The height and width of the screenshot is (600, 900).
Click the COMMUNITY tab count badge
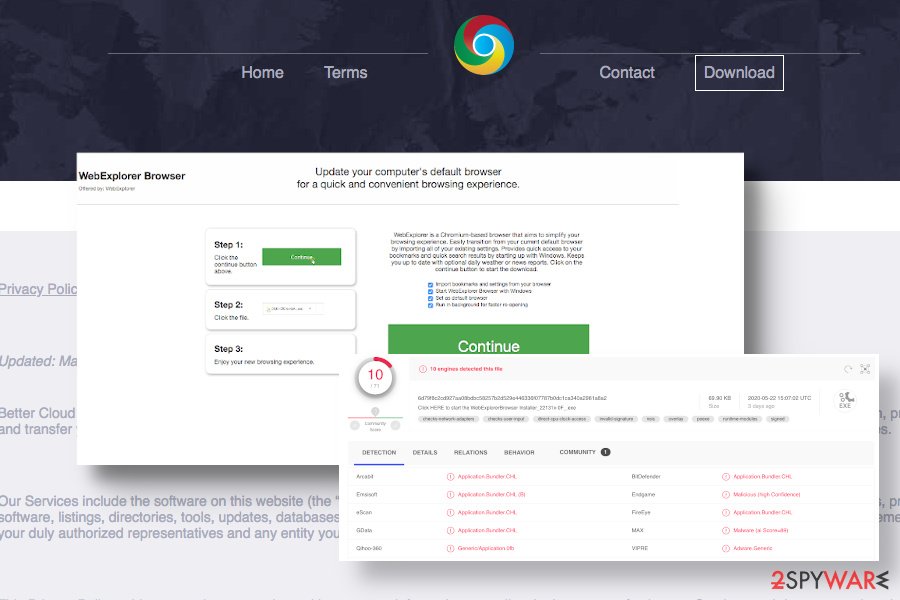605,452
